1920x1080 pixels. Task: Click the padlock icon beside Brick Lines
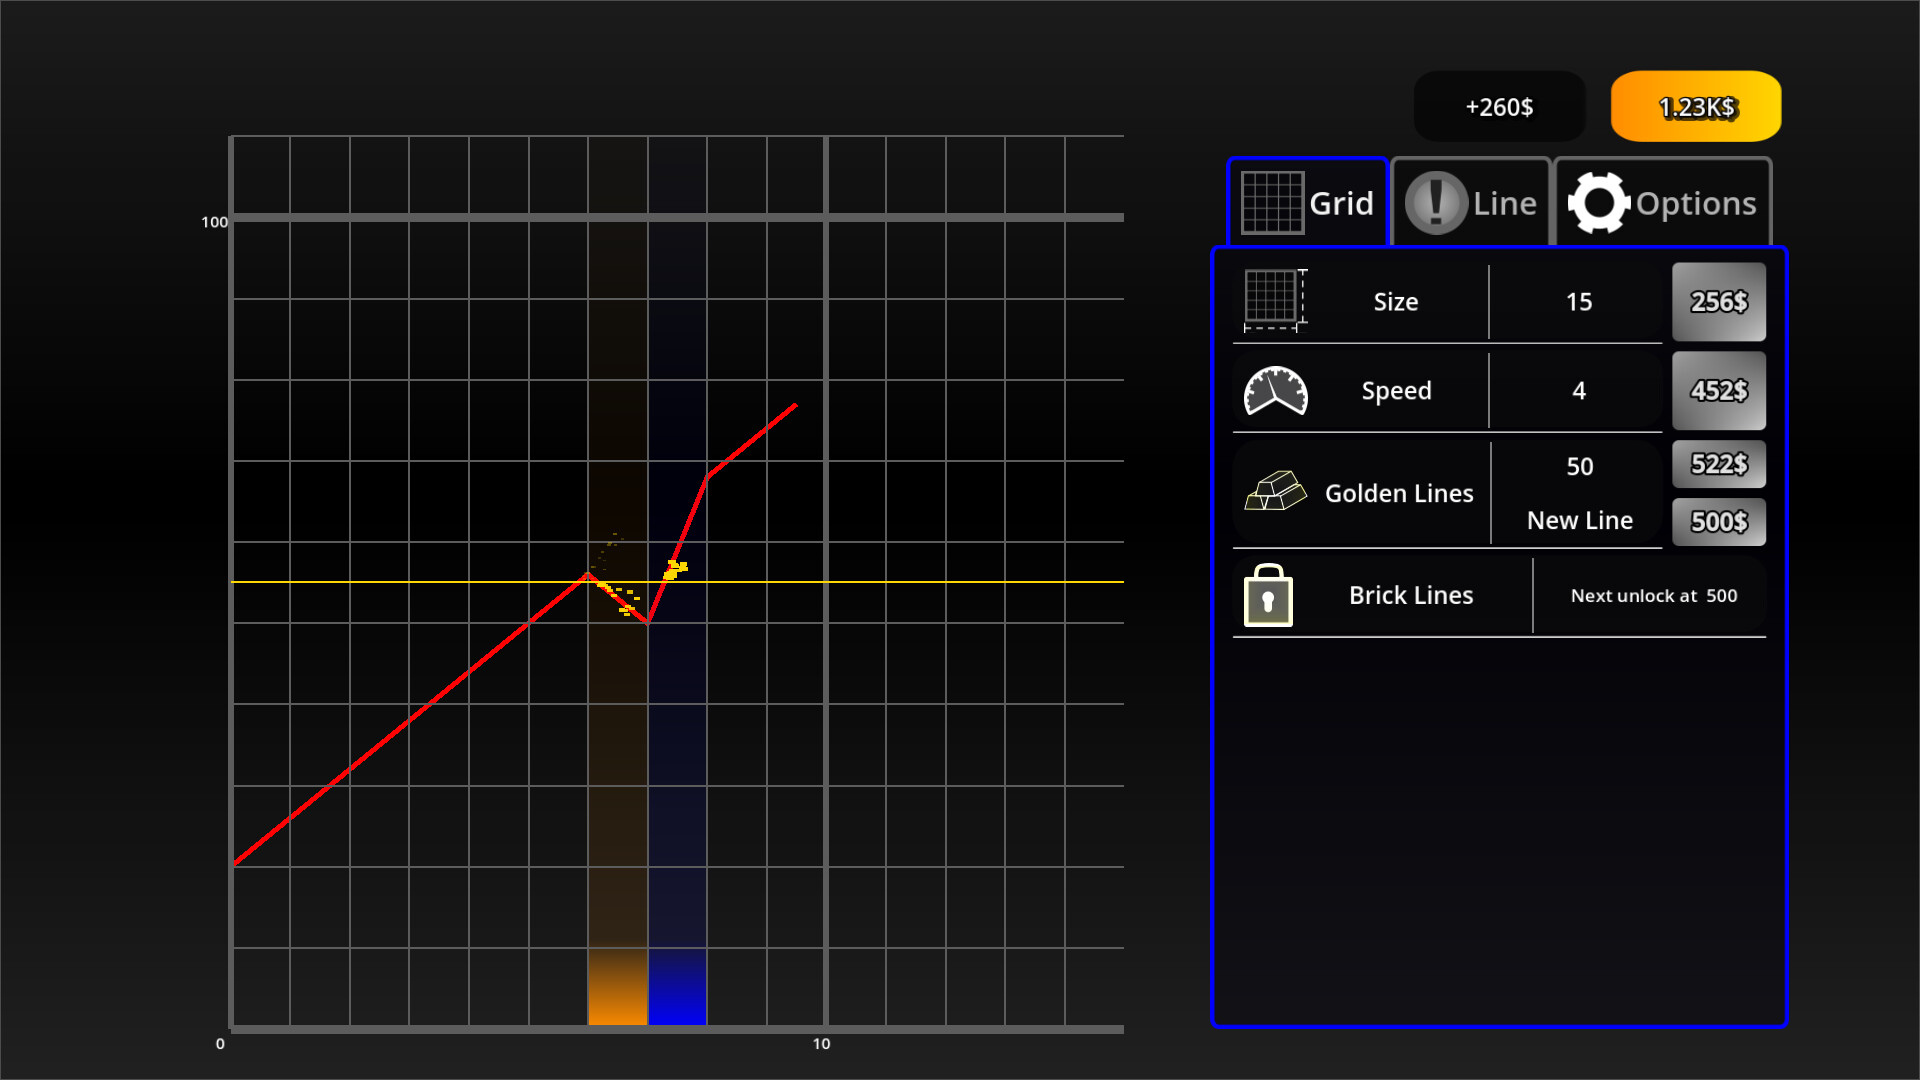(1268, 595)
